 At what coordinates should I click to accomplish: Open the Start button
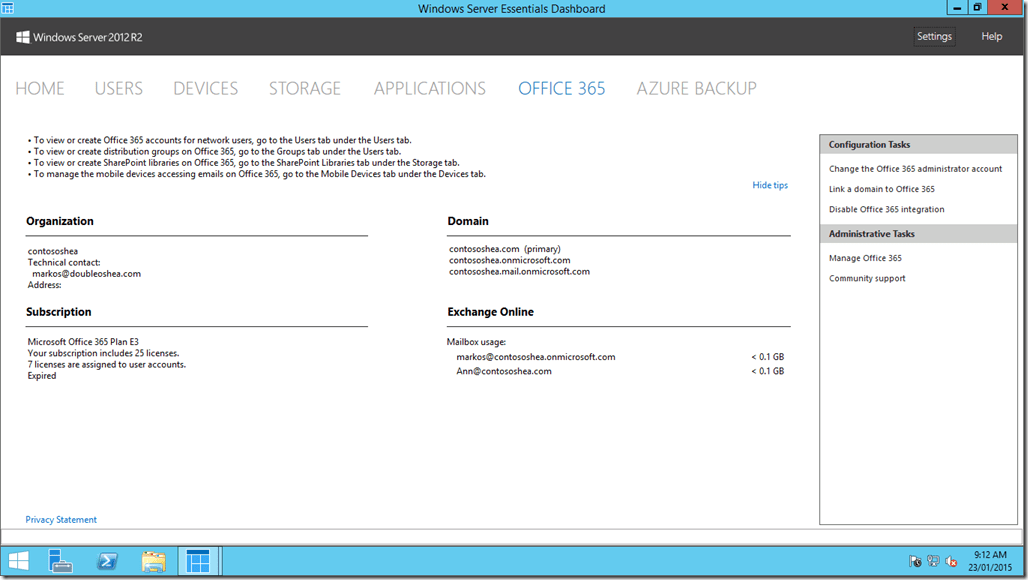click(17, 561)
